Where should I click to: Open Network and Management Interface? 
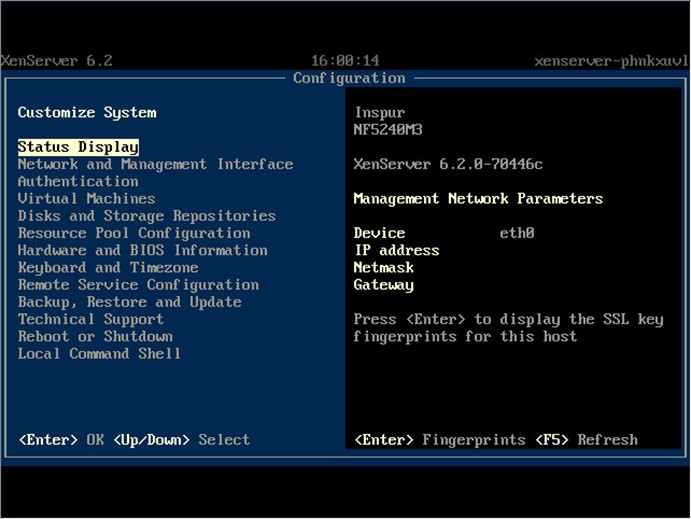[x=155, y=164]
